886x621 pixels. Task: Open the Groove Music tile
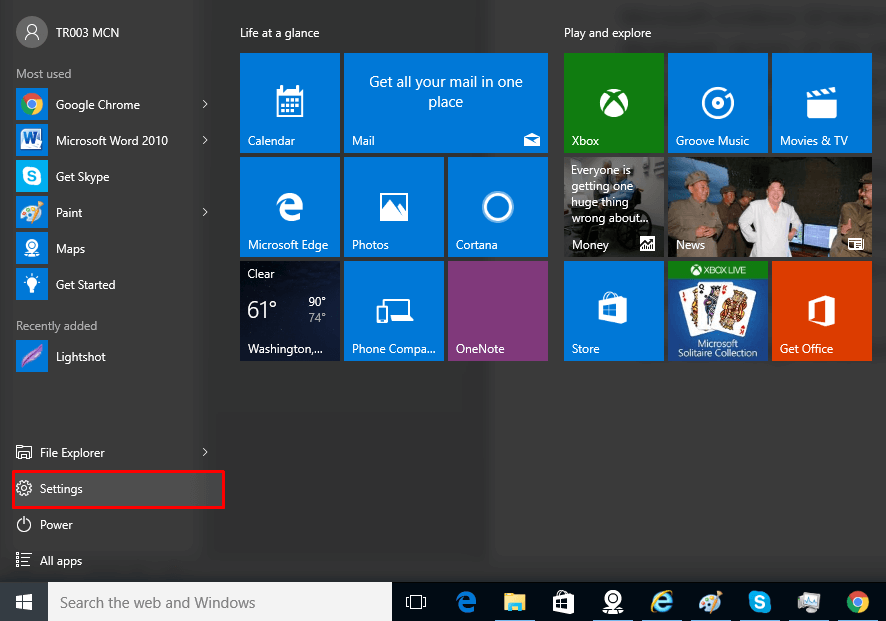coord(717,103)
